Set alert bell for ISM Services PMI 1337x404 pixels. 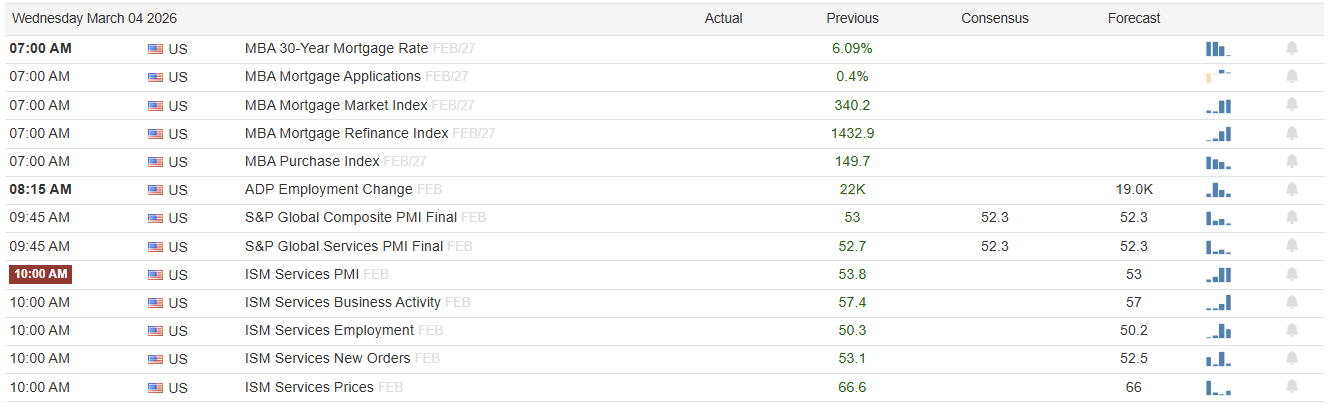(1292, 274)
